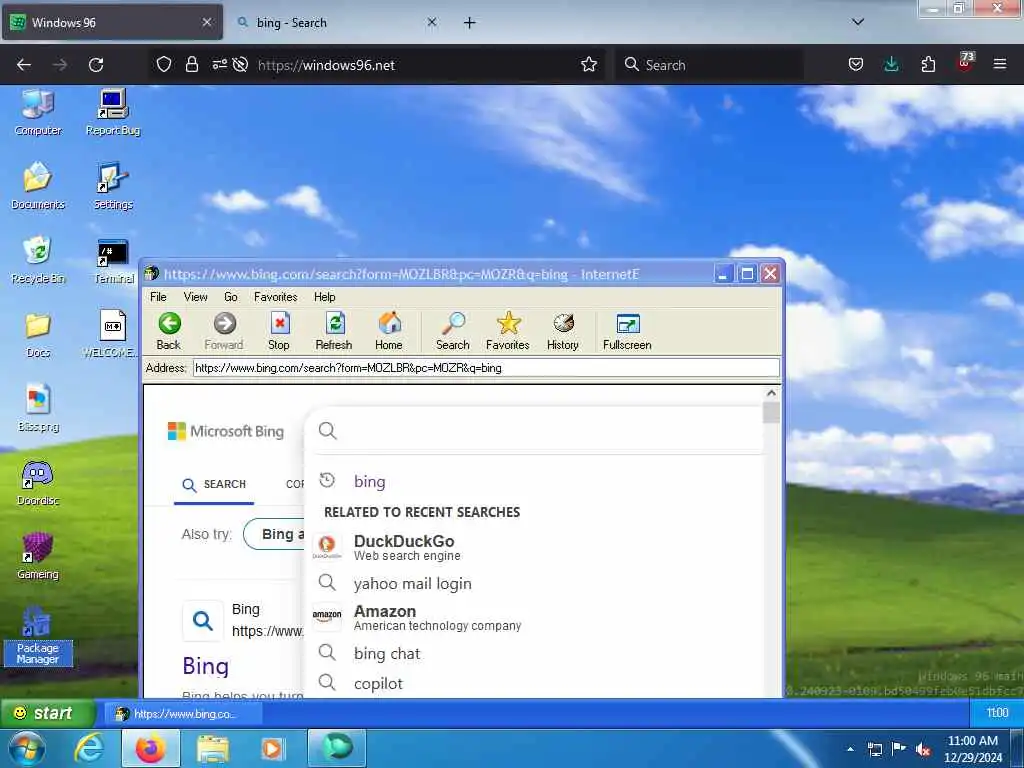Go back with the Firefox back arrow
Screen dimensions: 1024x768
(24, 65)
